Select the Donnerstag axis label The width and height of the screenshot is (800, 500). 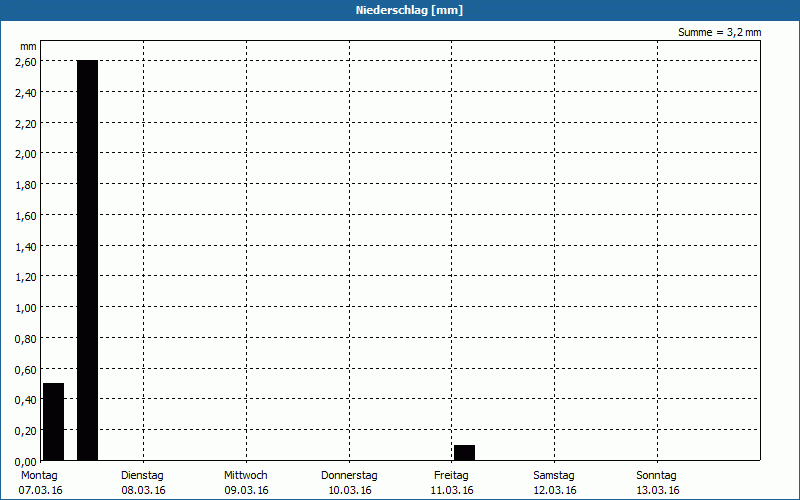coord(349,476)
